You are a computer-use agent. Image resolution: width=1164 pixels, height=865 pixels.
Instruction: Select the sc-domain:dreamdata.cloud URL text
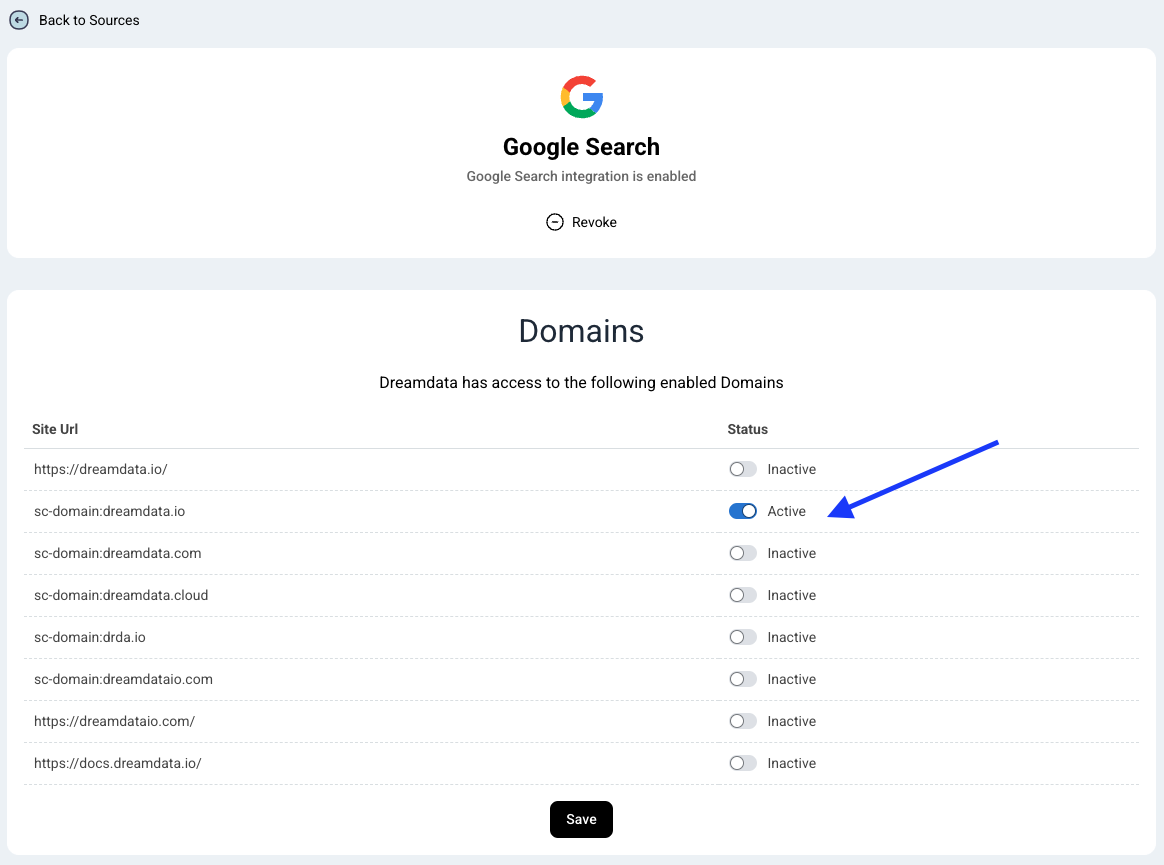(x=121, y=595)
